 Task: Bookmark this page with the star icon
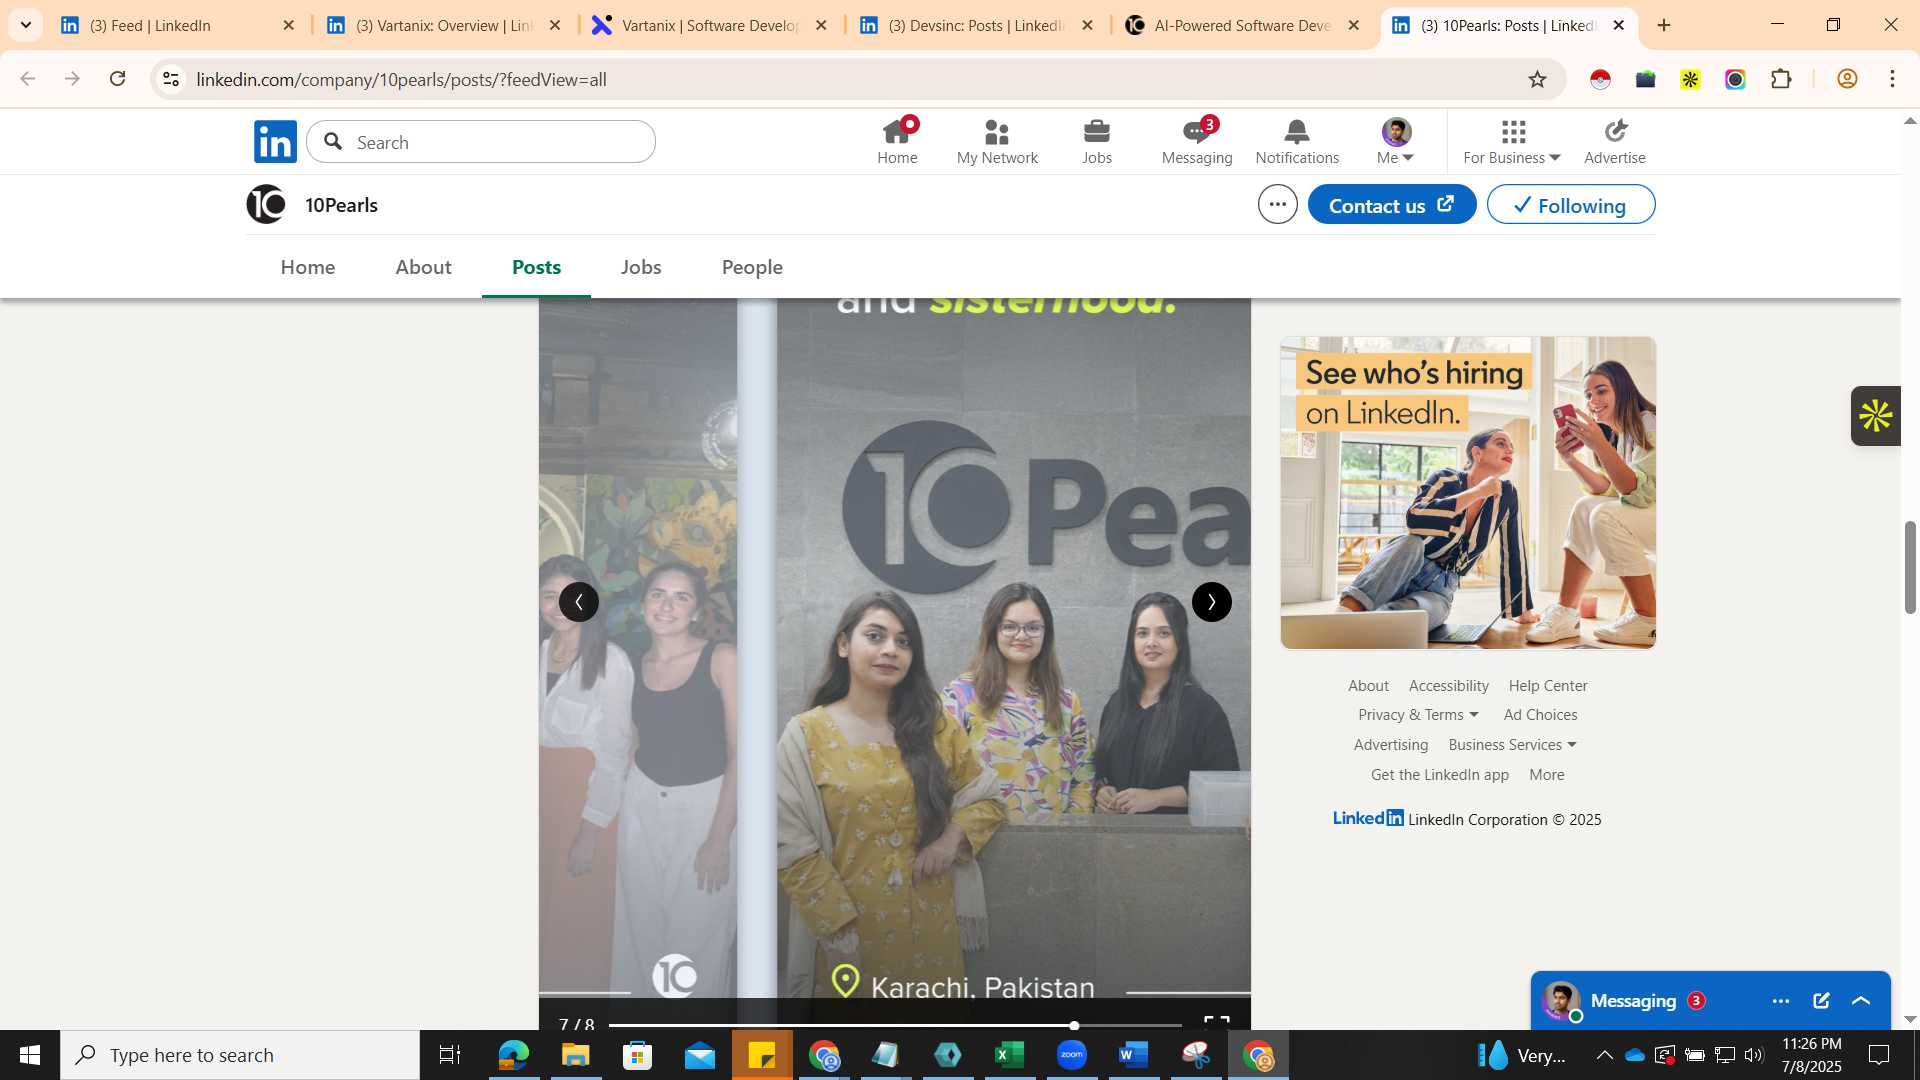1537,79
